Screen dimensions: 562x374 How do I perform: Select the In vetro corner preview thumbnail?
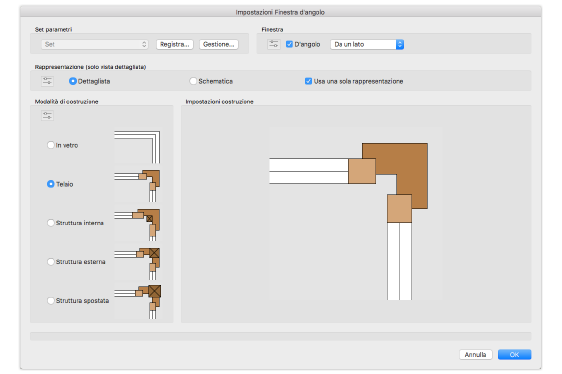click(137, 147)
